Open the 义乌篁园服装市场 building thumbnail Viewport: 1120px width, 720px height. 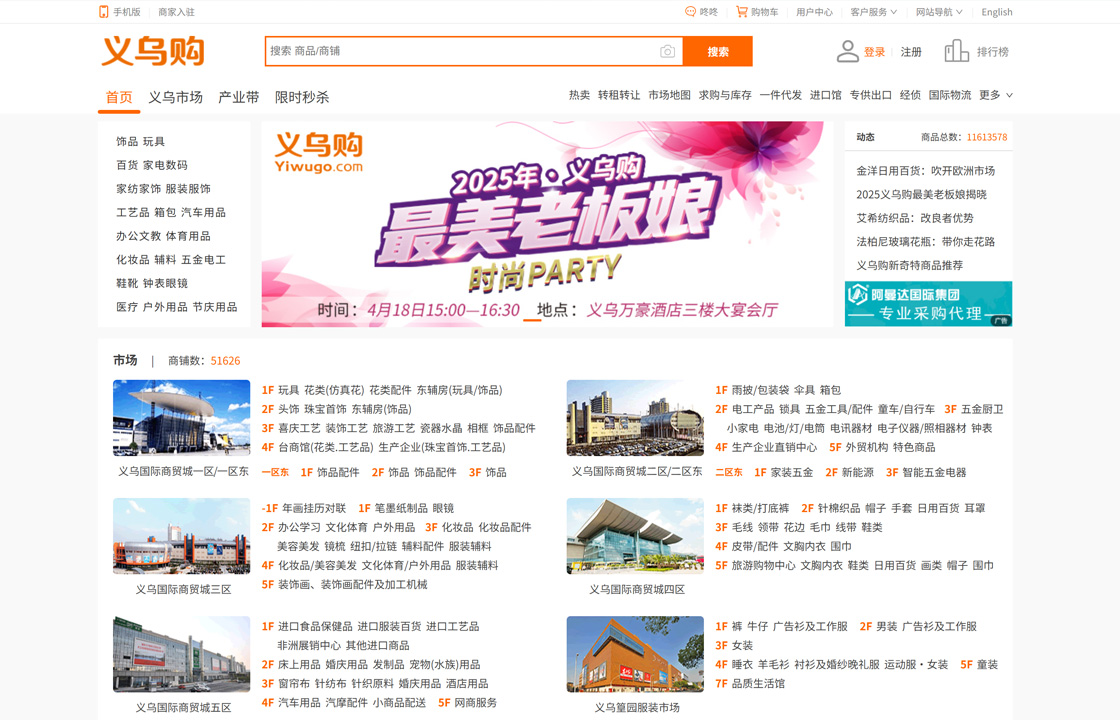point(635,654)
